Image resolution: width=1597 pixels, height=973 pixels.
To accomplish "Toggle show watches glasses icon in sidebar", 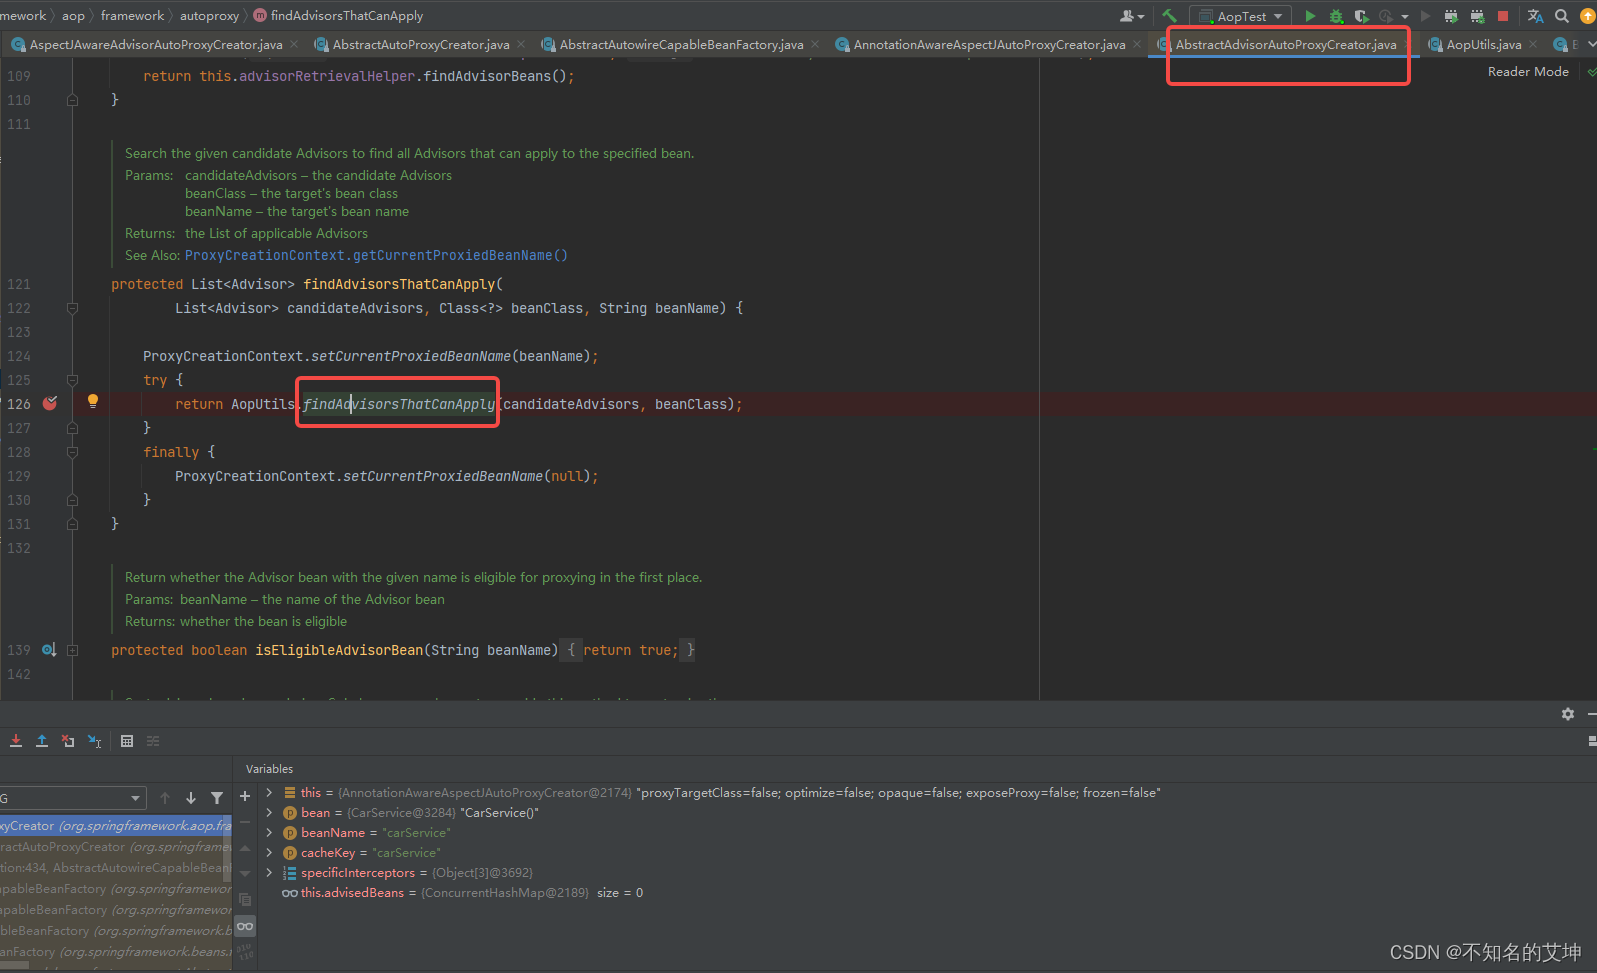I will click(x=245, y=926).
